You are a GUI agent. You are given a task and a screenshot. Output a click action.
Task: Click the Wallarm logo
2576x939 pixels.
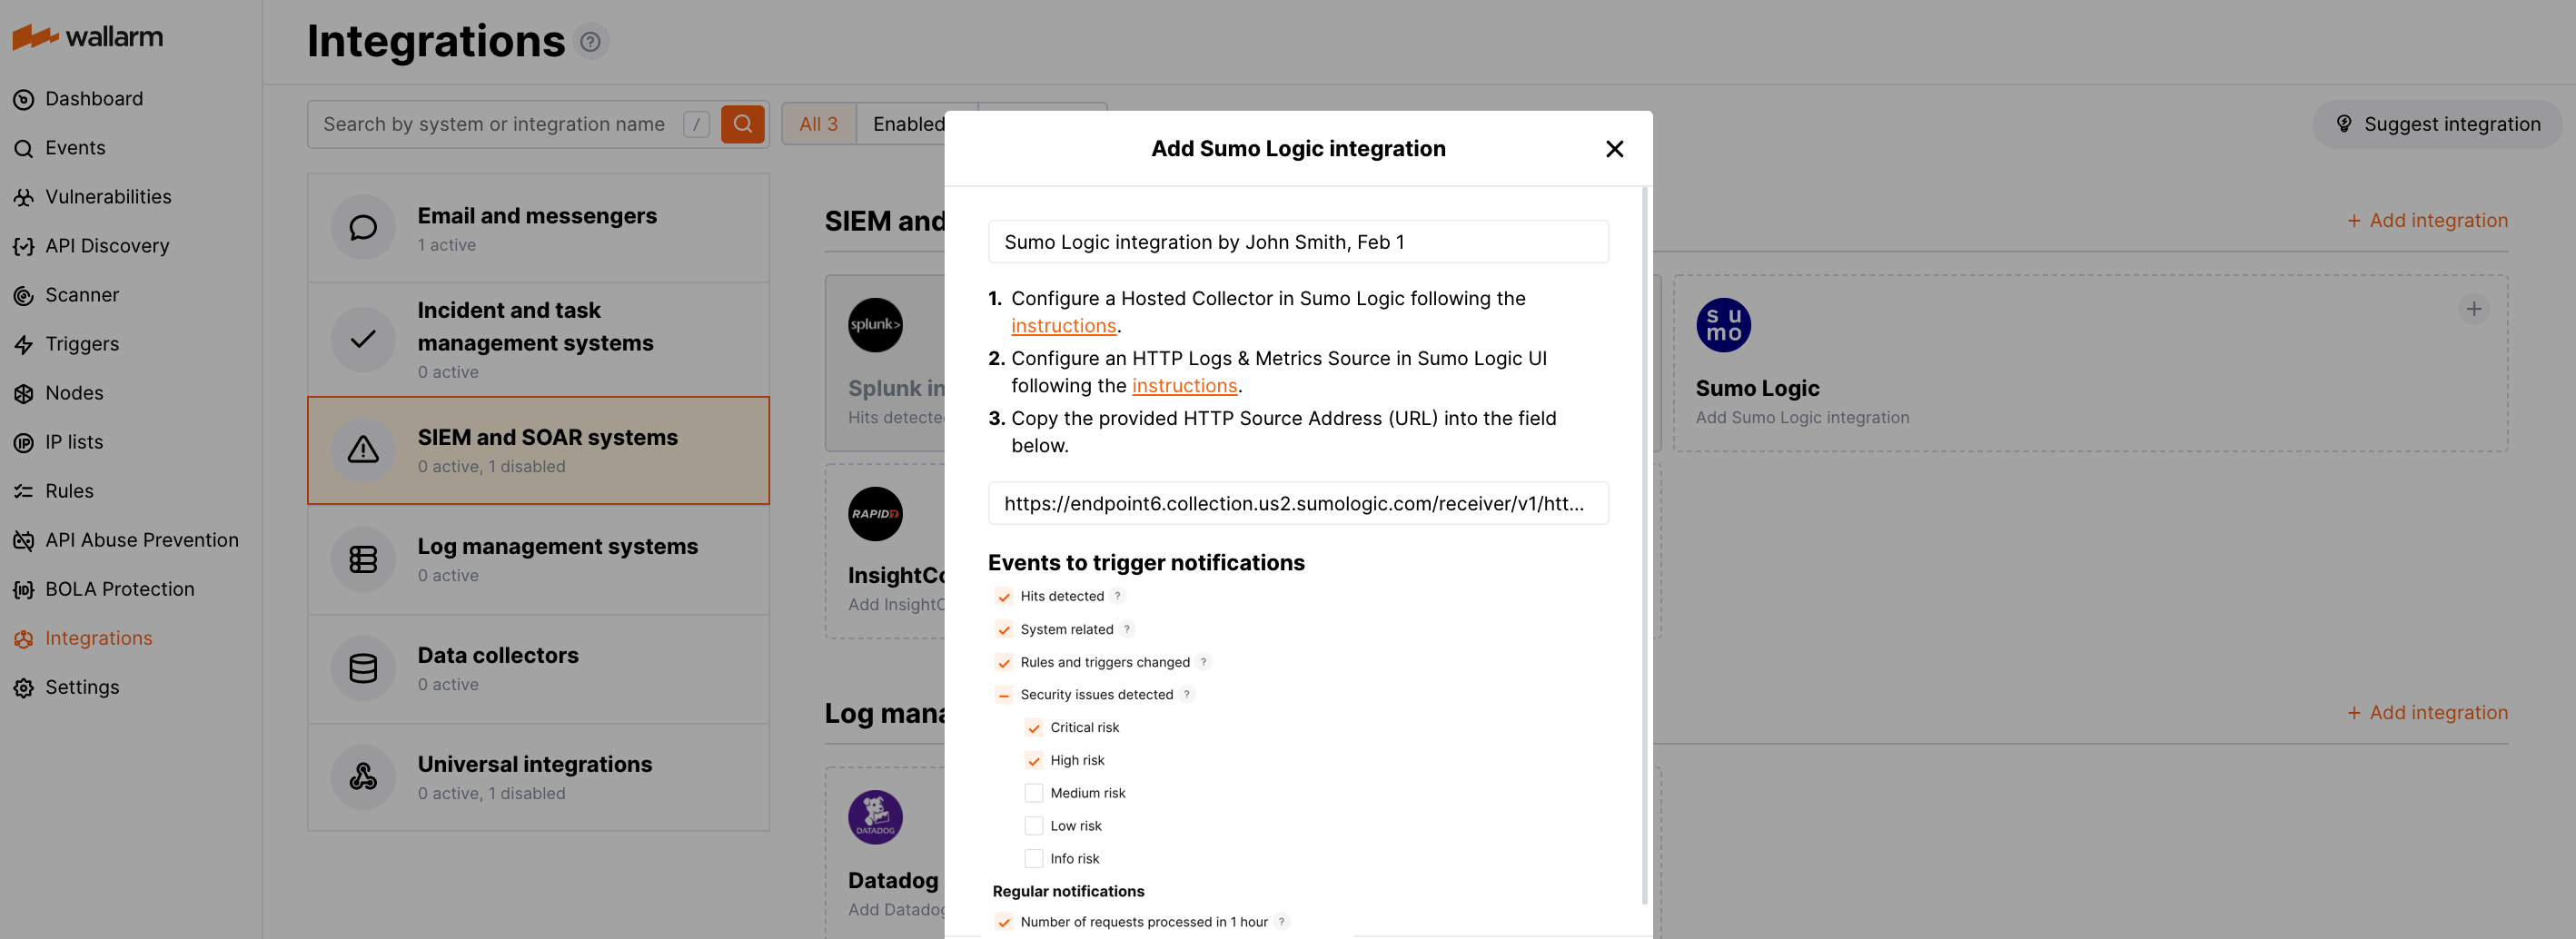[86, 37]
